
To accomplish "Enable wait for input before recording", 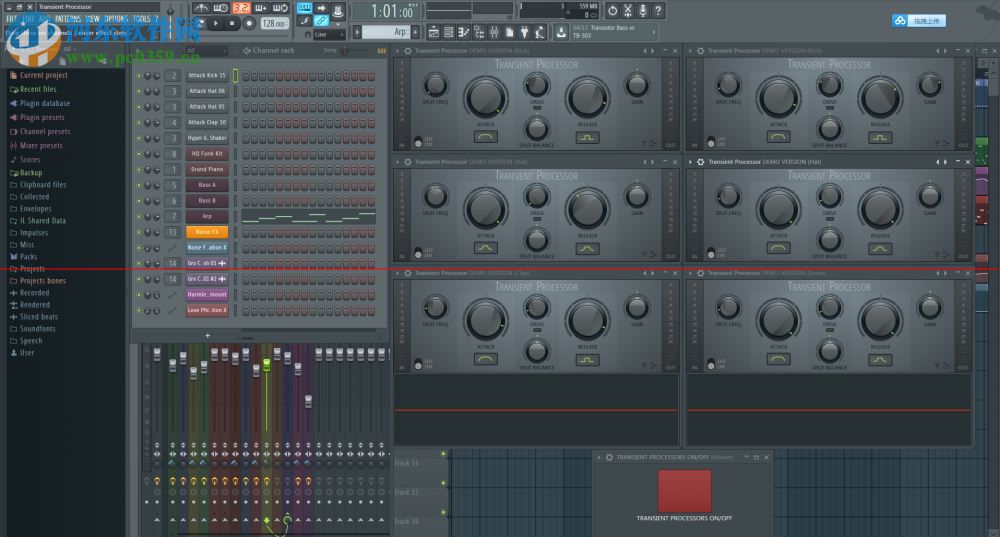I will (x=221, y=8).
